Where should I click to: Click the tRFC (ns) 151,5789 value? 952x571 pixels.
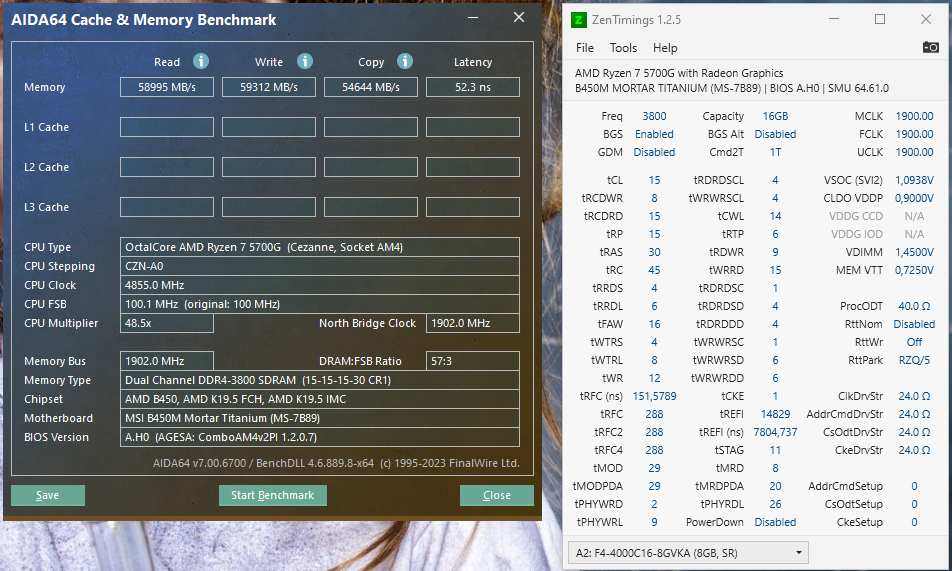tap(654, 396)
